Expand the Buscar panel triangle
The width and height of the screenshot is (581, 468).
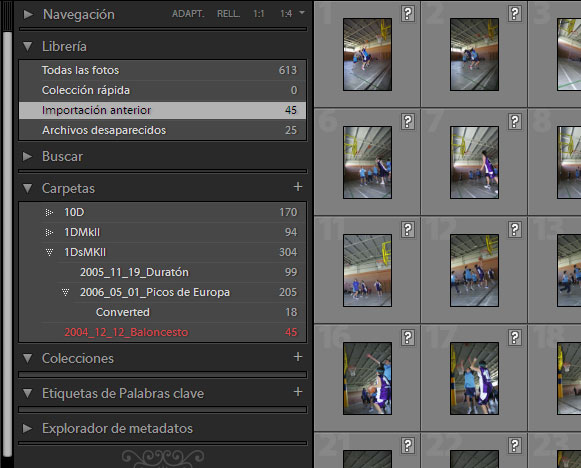(27, 156)
